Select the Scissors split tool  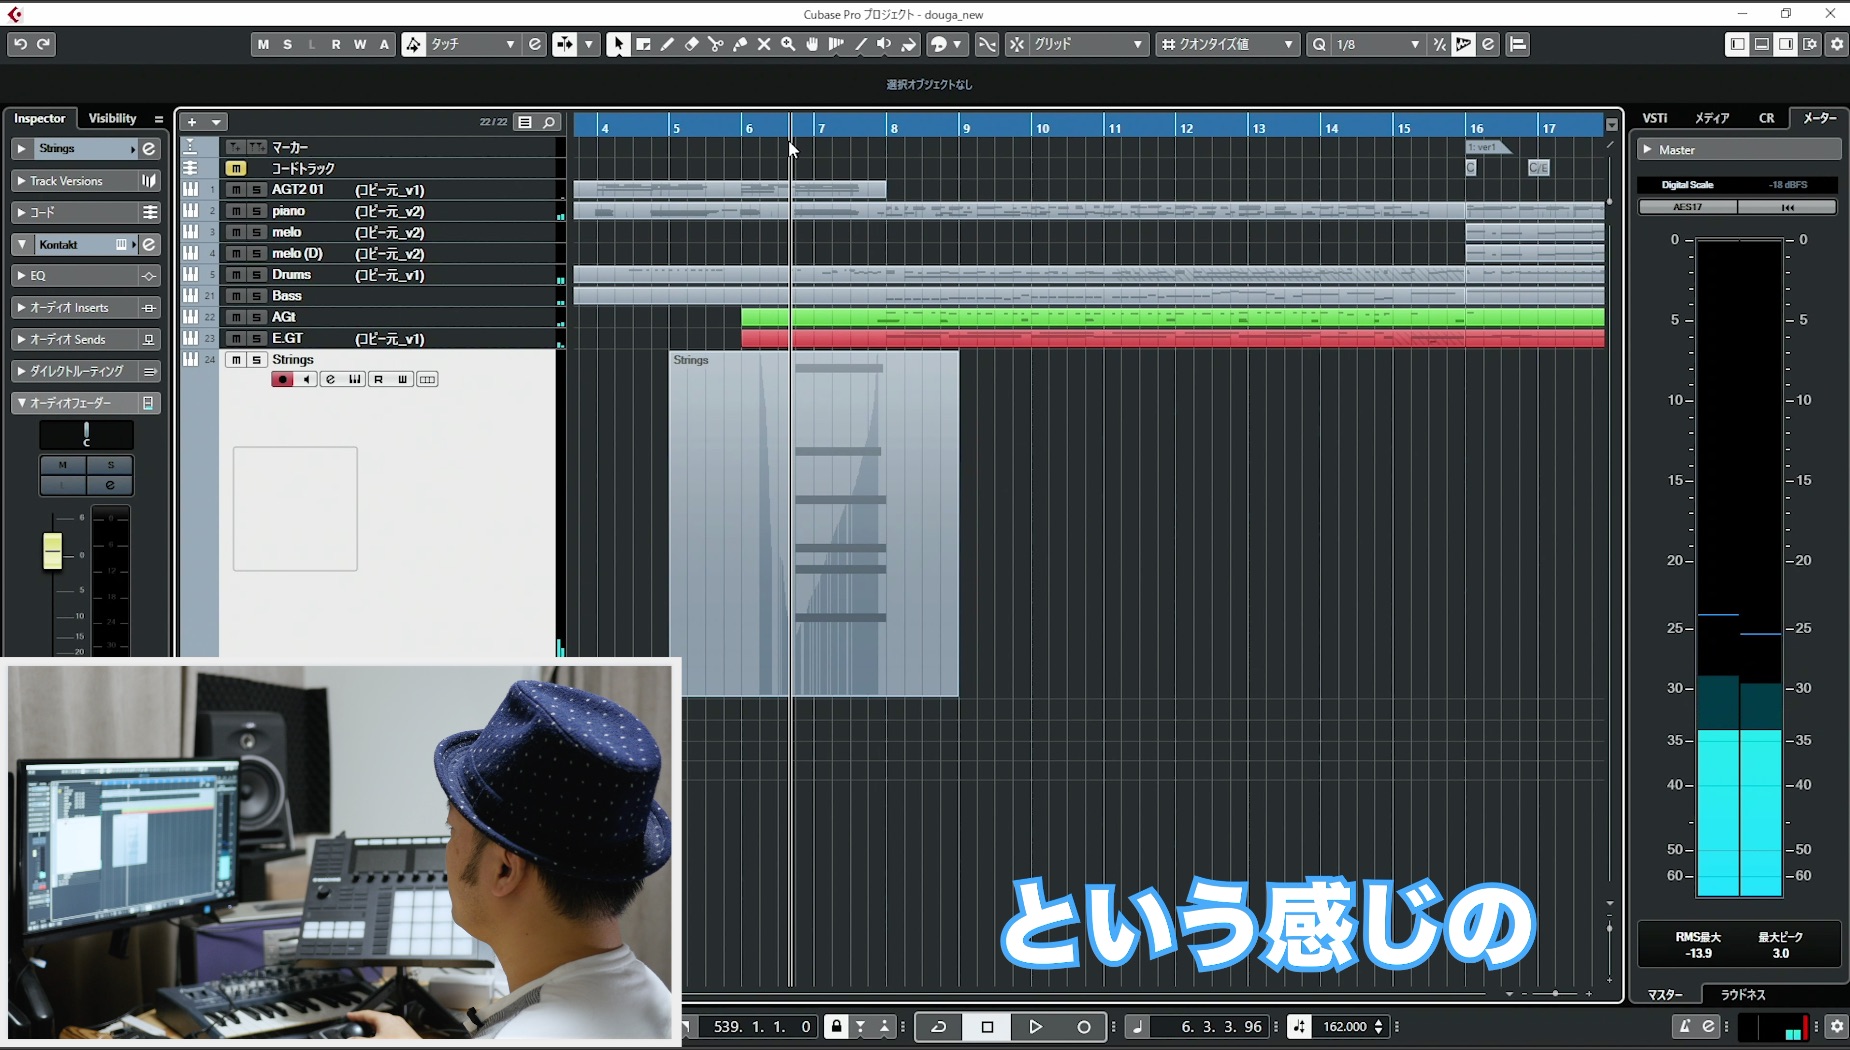(x=715, y=44)
